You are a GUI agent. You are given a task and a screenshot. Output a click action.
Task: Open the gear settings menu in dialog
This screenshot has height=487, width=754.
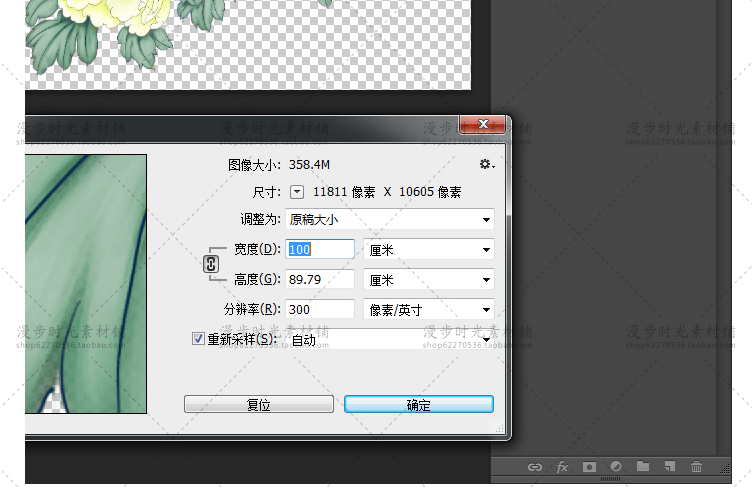[486, 164]
